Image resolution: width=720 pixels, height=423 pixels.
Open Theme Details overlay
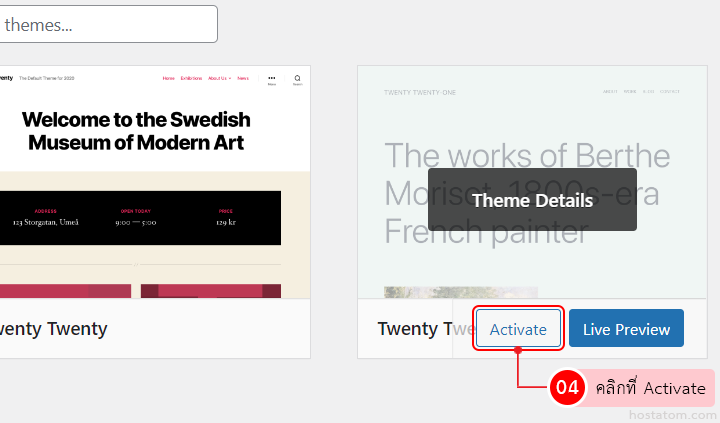point(532,200)
